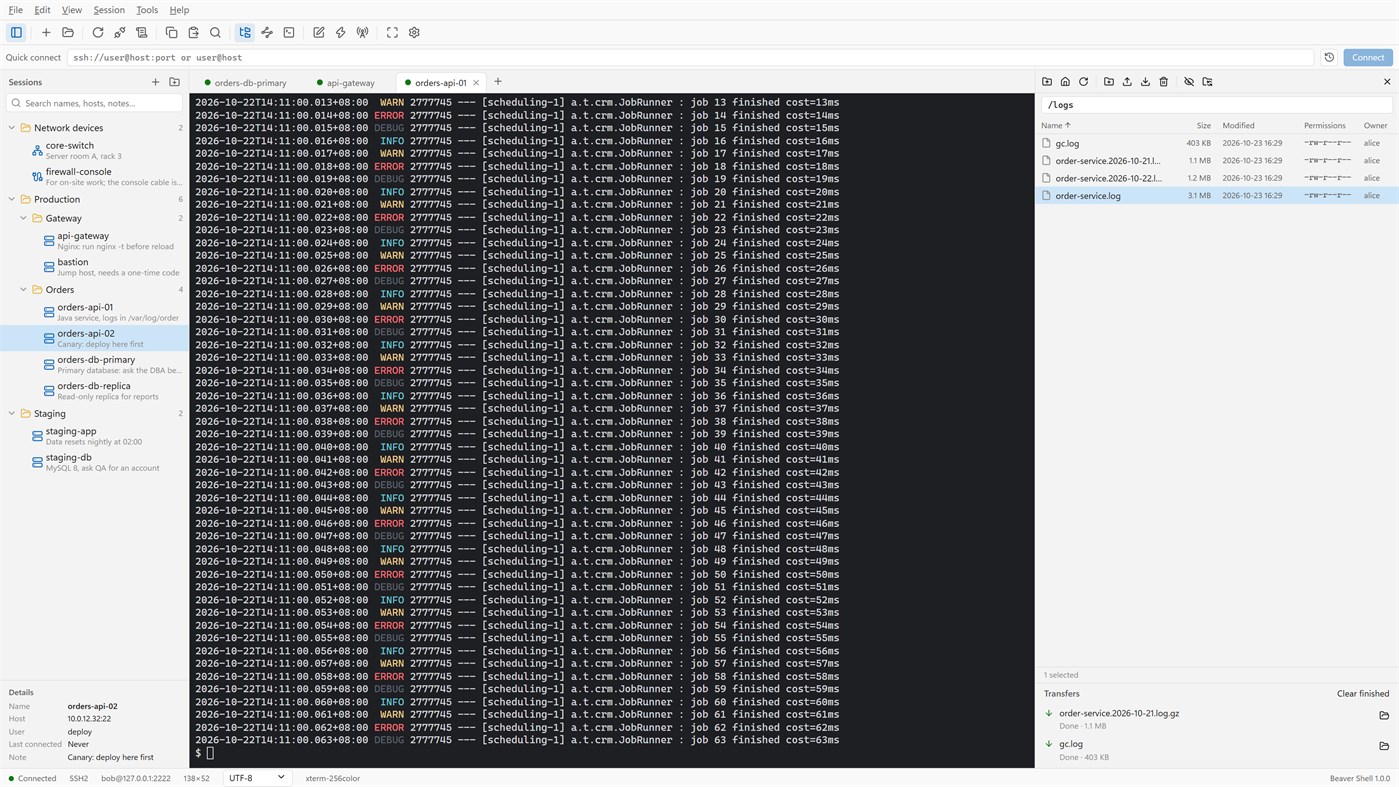Click the reconnect refresh icon in the main toolbar
Viewport: 1399px width, 787px height.
click(x=98, y=33)
